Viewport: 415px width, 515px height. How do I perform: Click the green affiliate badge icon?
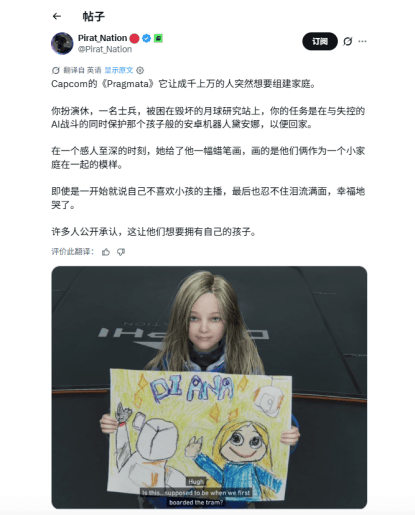pyautogui.click(x=158, y=38)
